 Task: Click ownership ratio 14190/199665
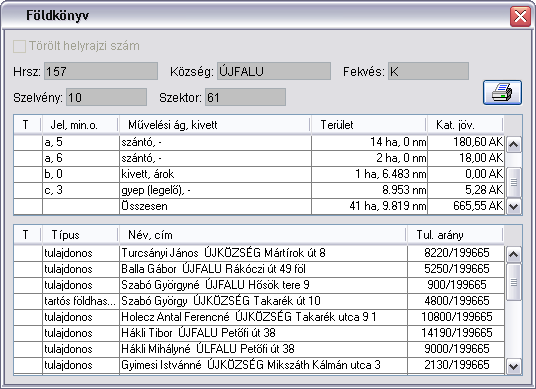click(x=456, y=333)
